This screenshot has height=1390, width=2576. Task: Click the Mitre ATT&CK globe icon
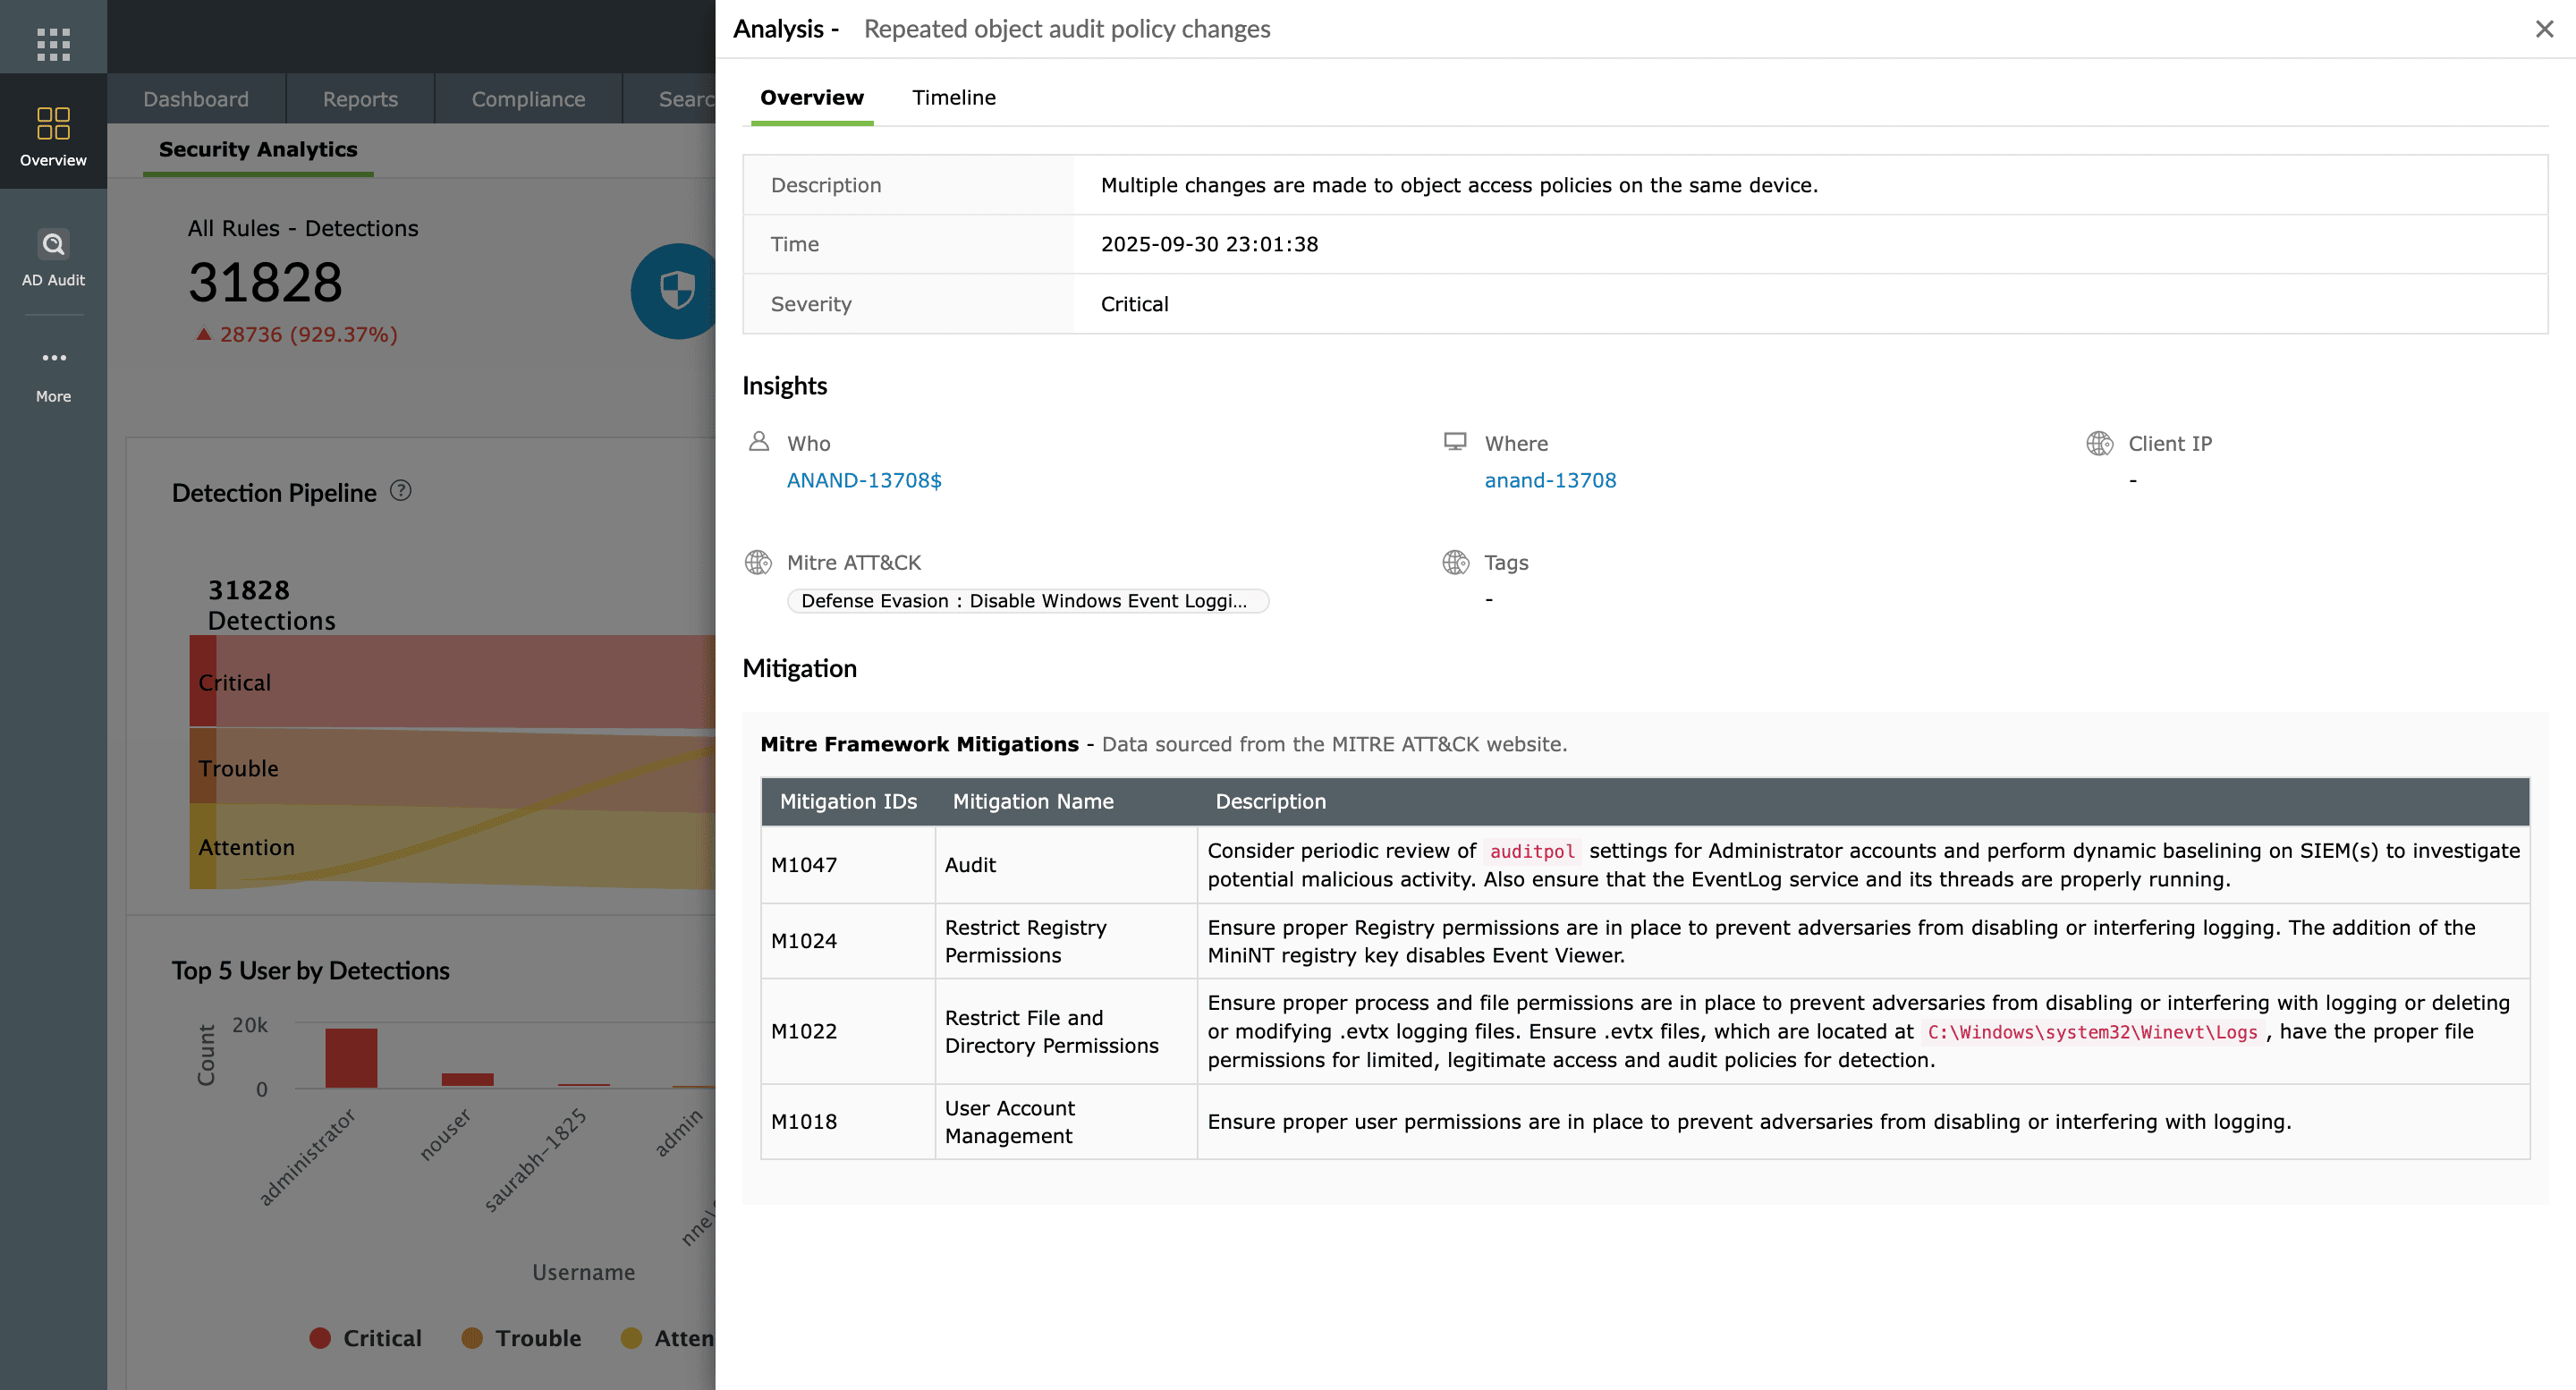click(758, 562)
